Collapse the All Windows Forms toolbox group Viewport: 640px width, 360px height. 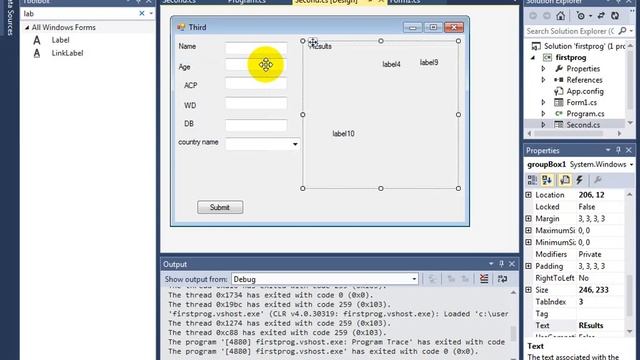pyautogui.click(x=27, y=27)
